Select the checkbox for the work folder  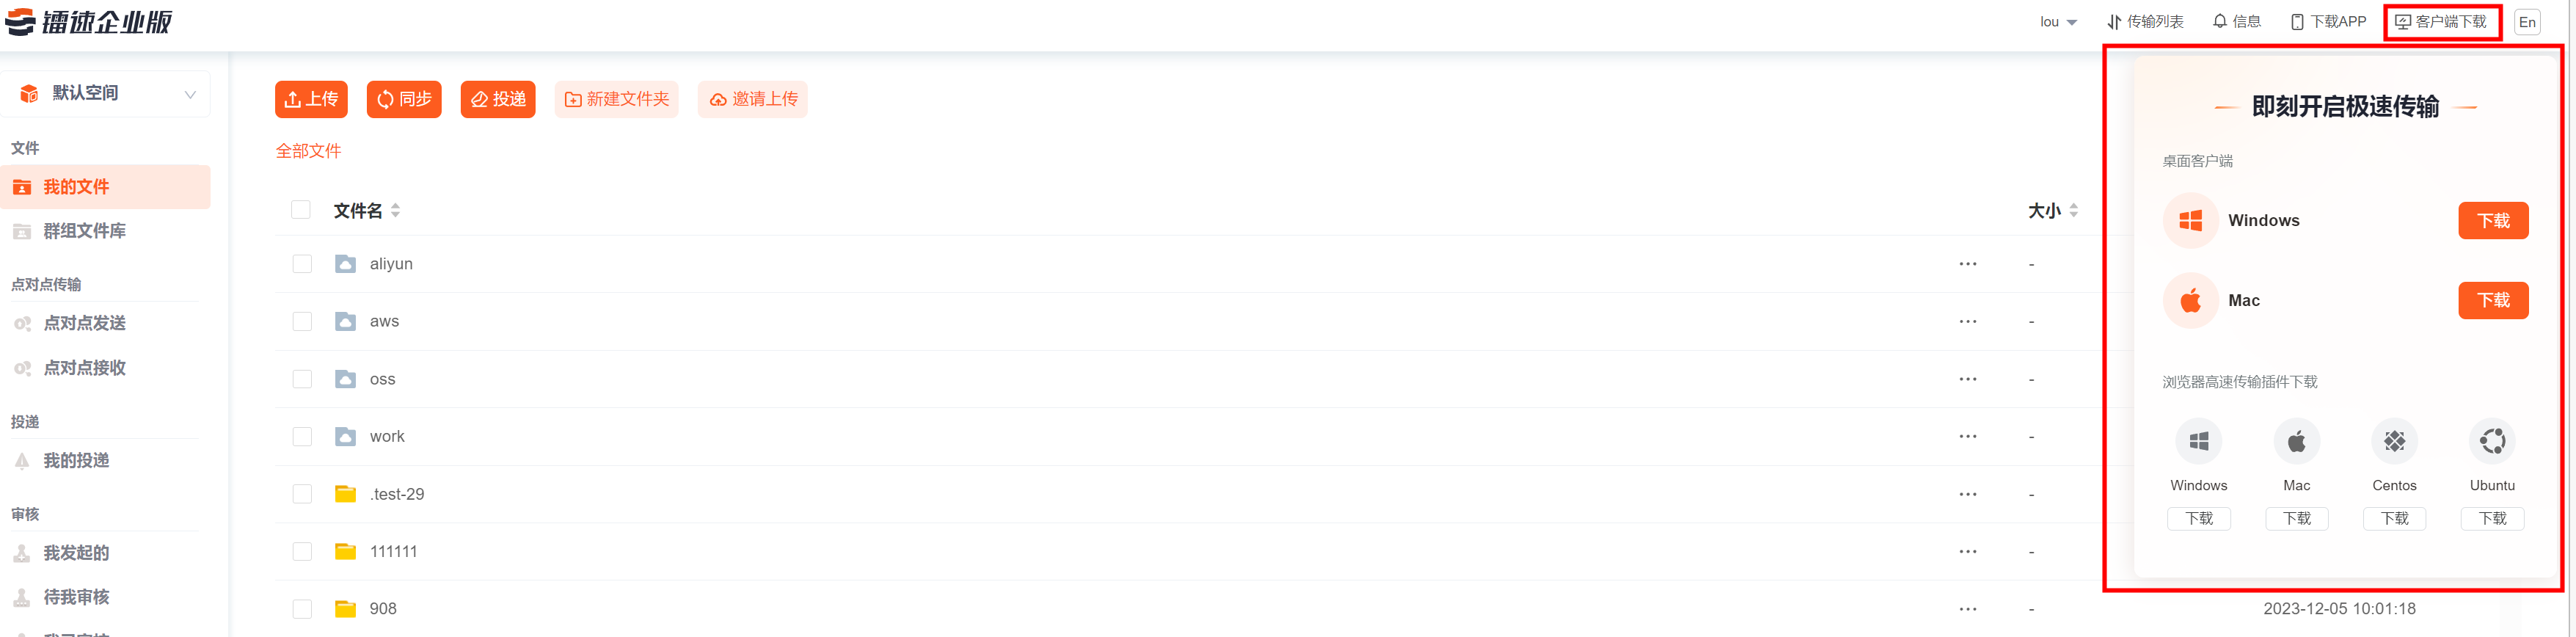(302, 437)
